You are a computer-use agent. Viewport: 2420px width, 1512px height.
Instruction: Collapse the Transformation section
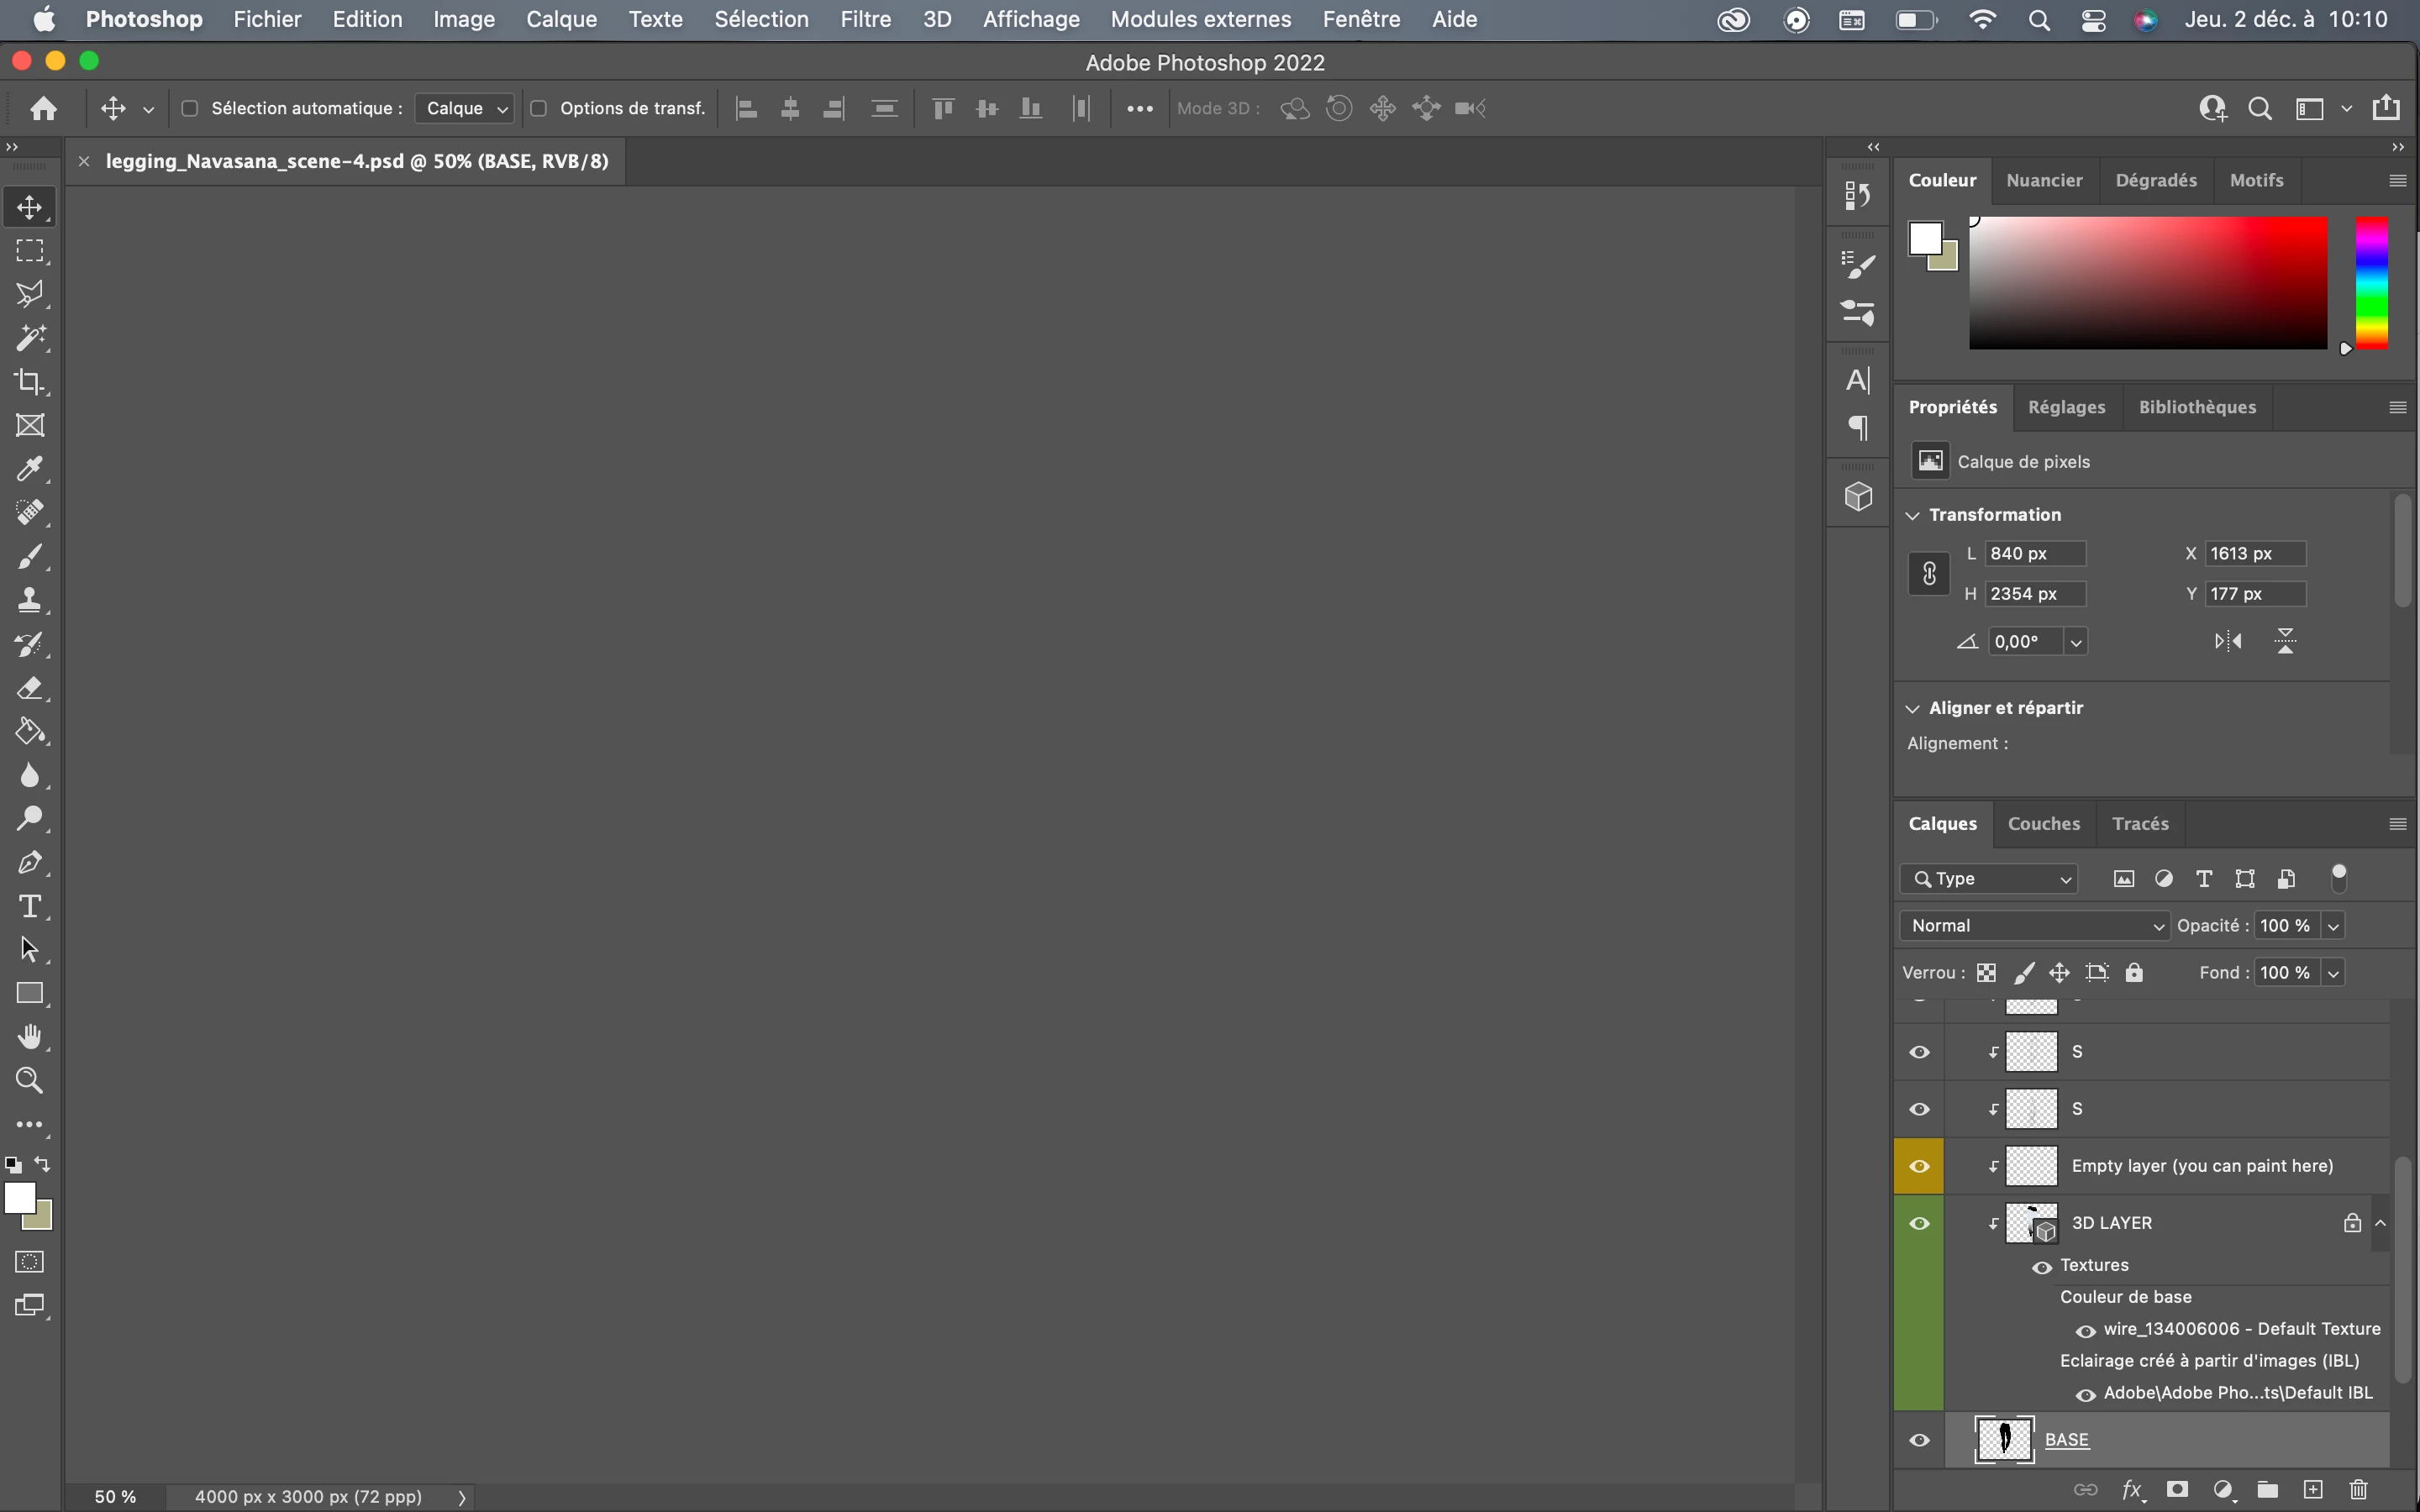click(x=1913, y=515)
